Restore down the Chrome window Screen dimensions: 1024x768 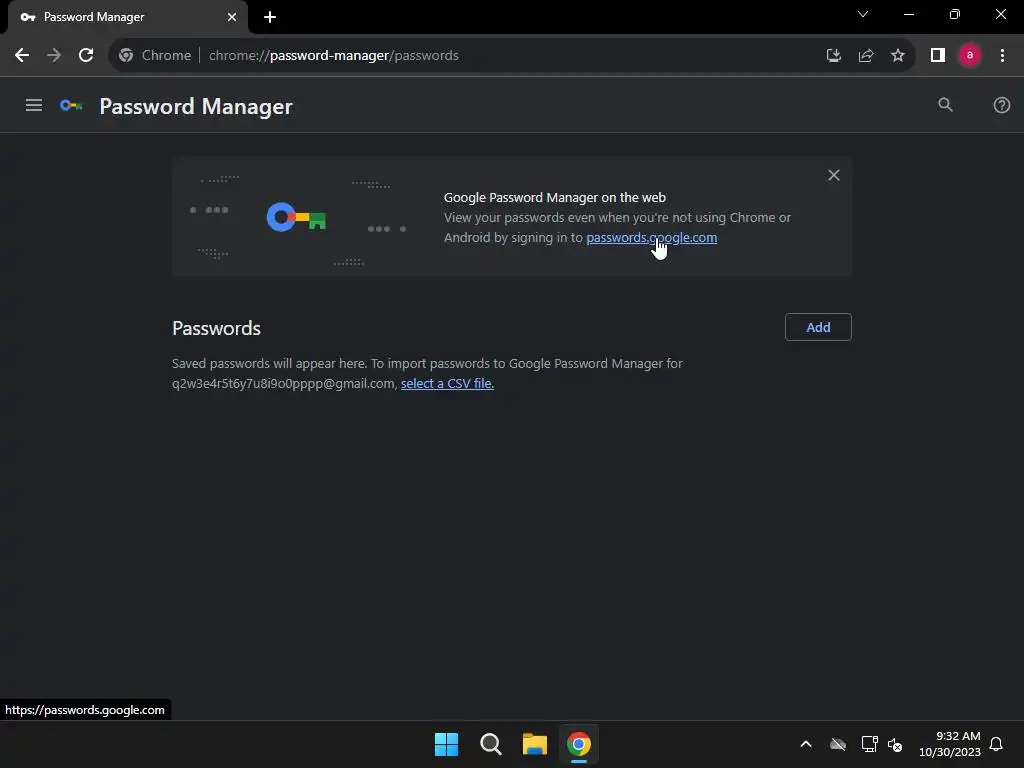pyautogui.click(x=955, y=14)
